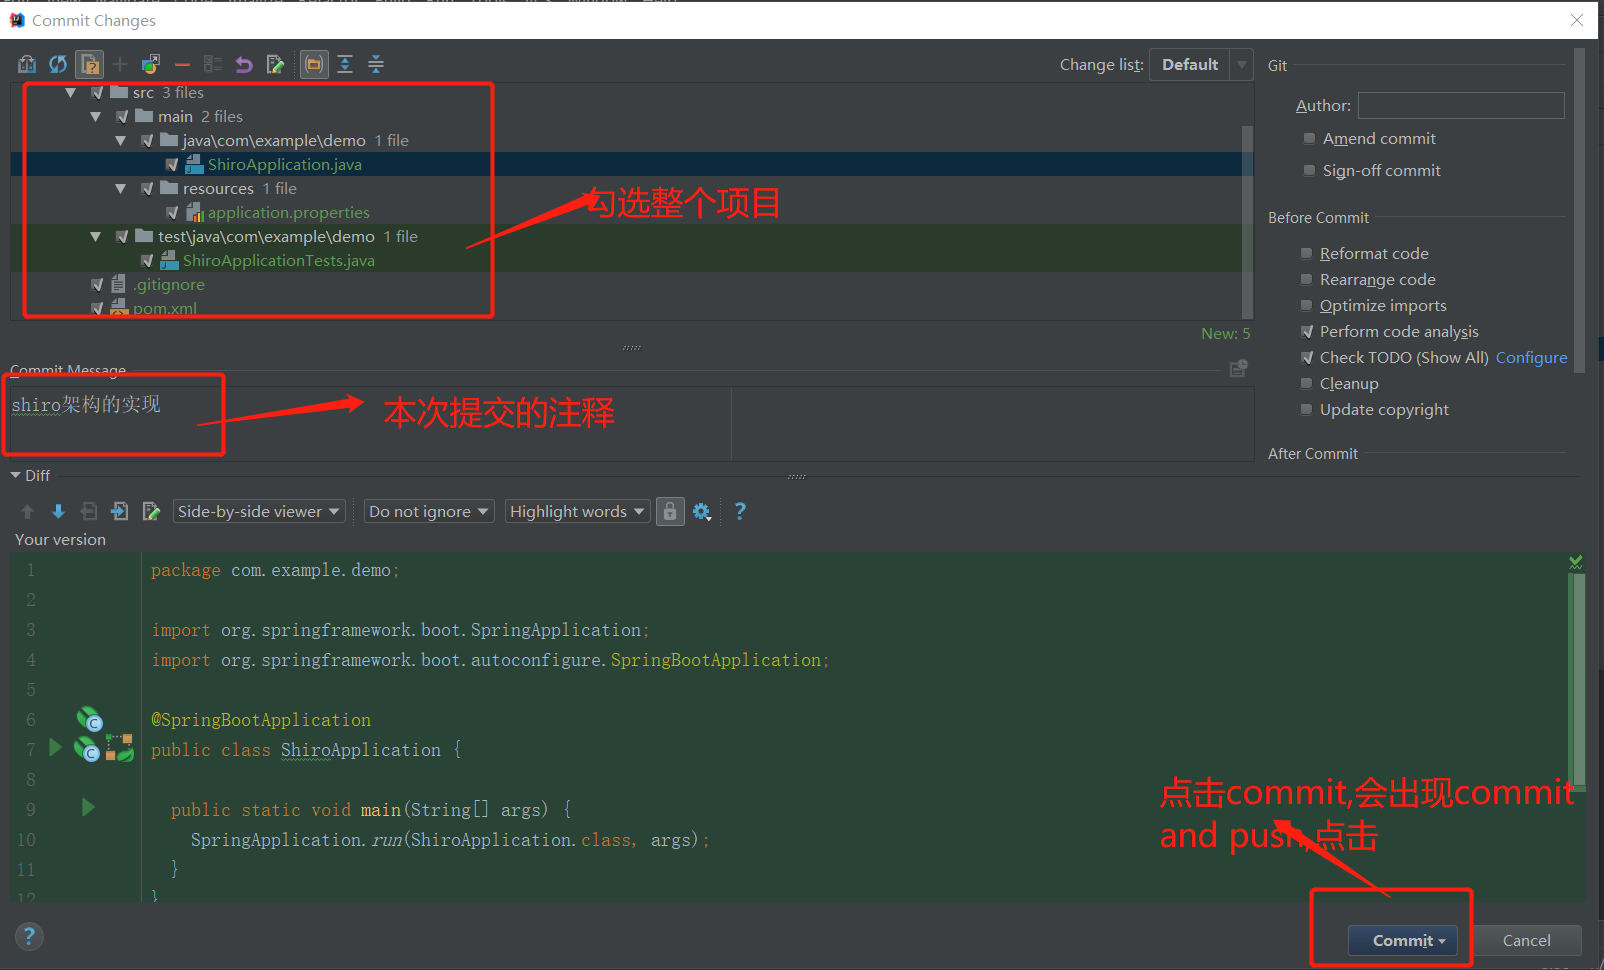Screen dimensions: 1604x970
Task: Open the Change list Default dropdown
Action: click(x=1201, y=65)
